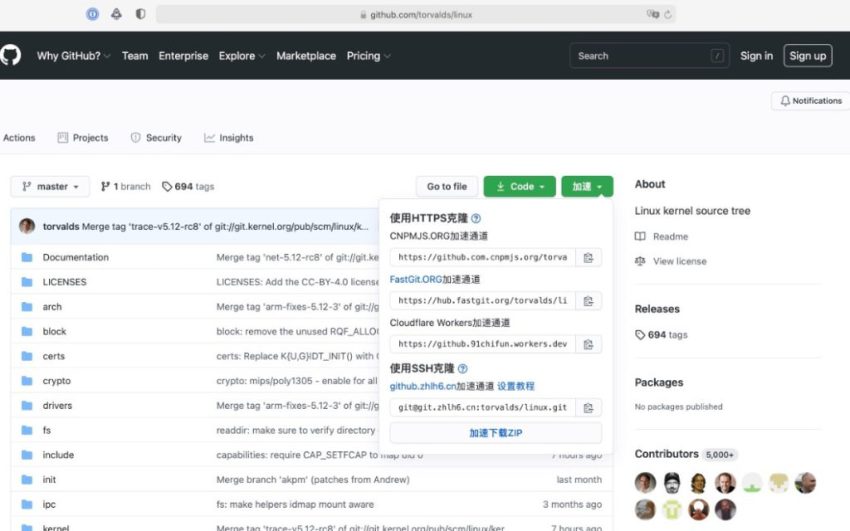Open the Team nav item
This screenshot has height=531, width=850.
pos(135,56)
